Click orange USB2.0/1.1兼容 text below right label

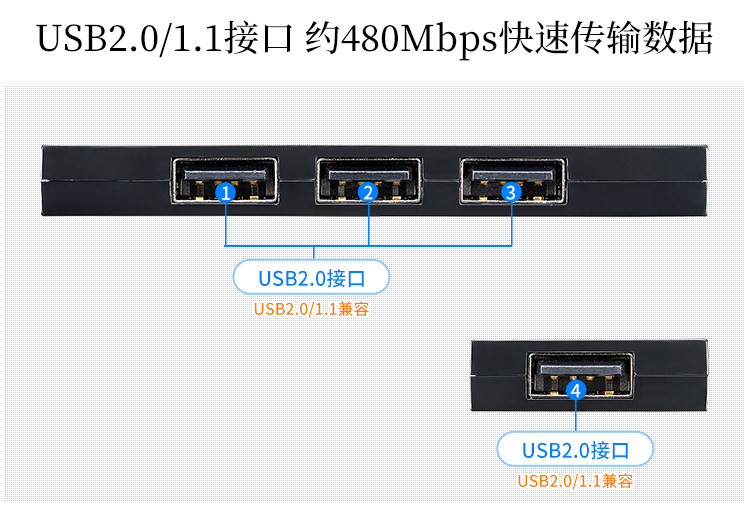click(x=575, y=481)
